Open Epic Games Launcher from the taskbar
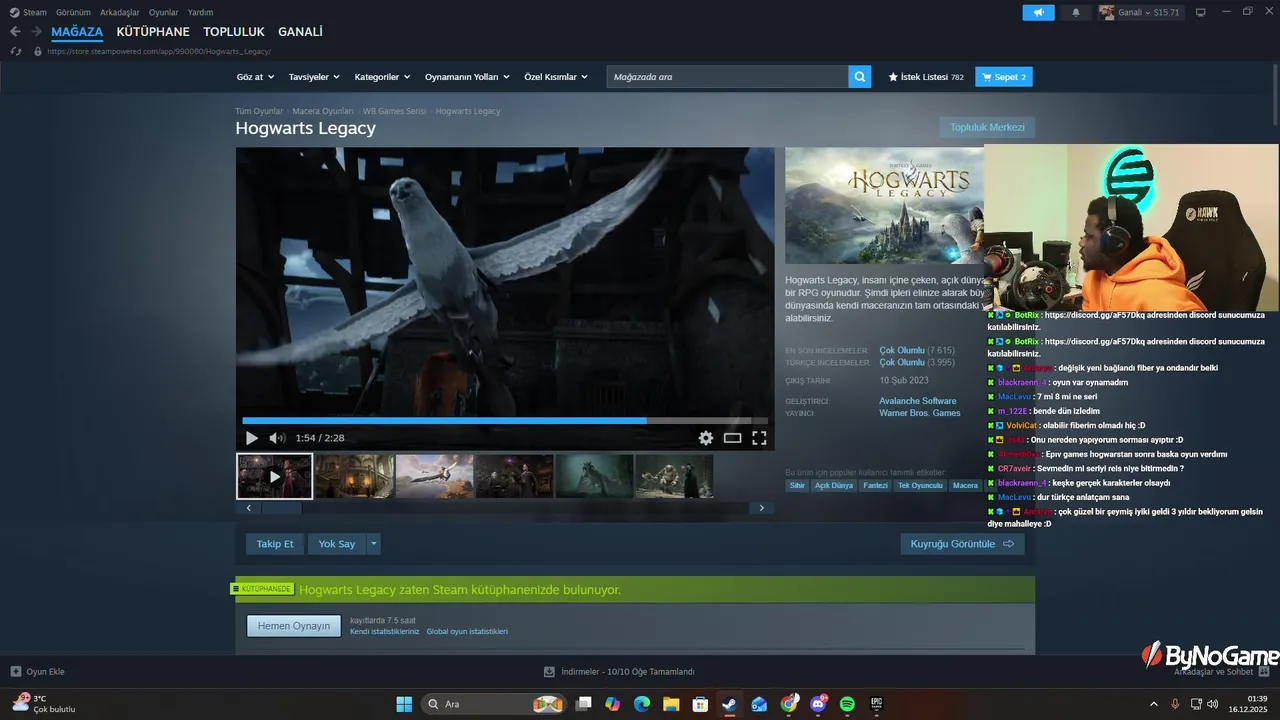Screen dimensions: 1280x720 [877, 704]
